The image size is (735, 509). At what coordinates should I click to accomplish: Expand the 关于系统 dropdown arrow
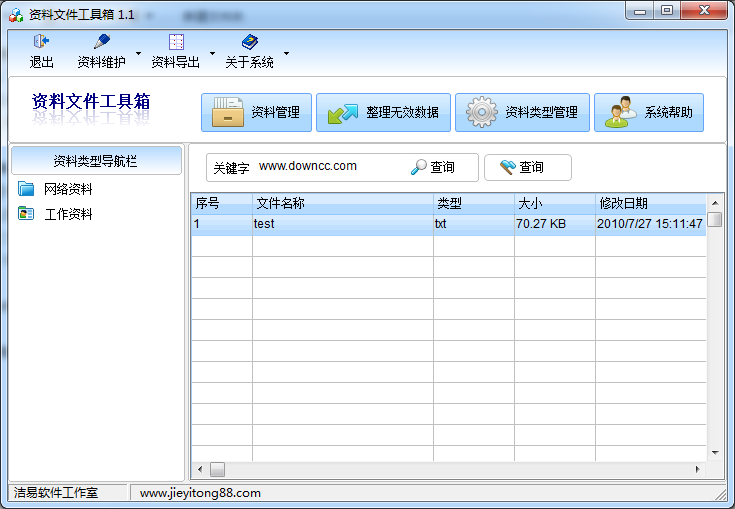(x=286, y=53)
